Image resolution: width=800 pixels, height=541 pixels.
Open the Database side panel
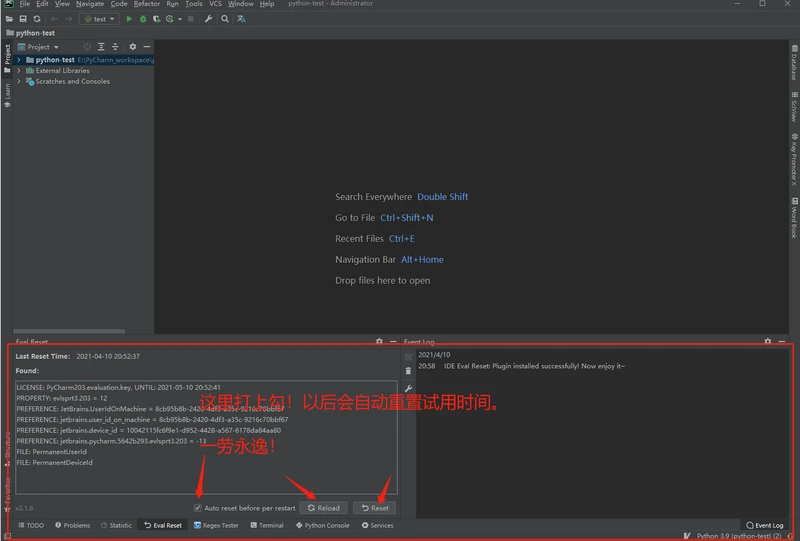pyautogui.click(x=794, y=67)
